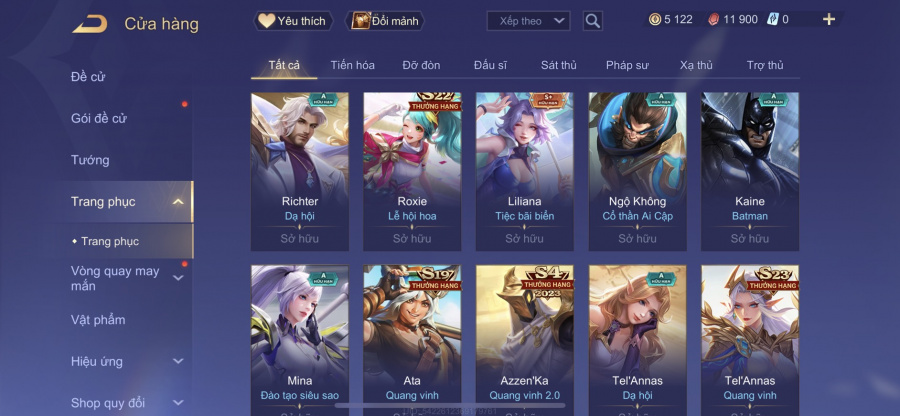Image resolution: width=900 pixels, height=416 pixels.
Task: Switch to the Pháp sư tab
Action: [x=627, y=65]
